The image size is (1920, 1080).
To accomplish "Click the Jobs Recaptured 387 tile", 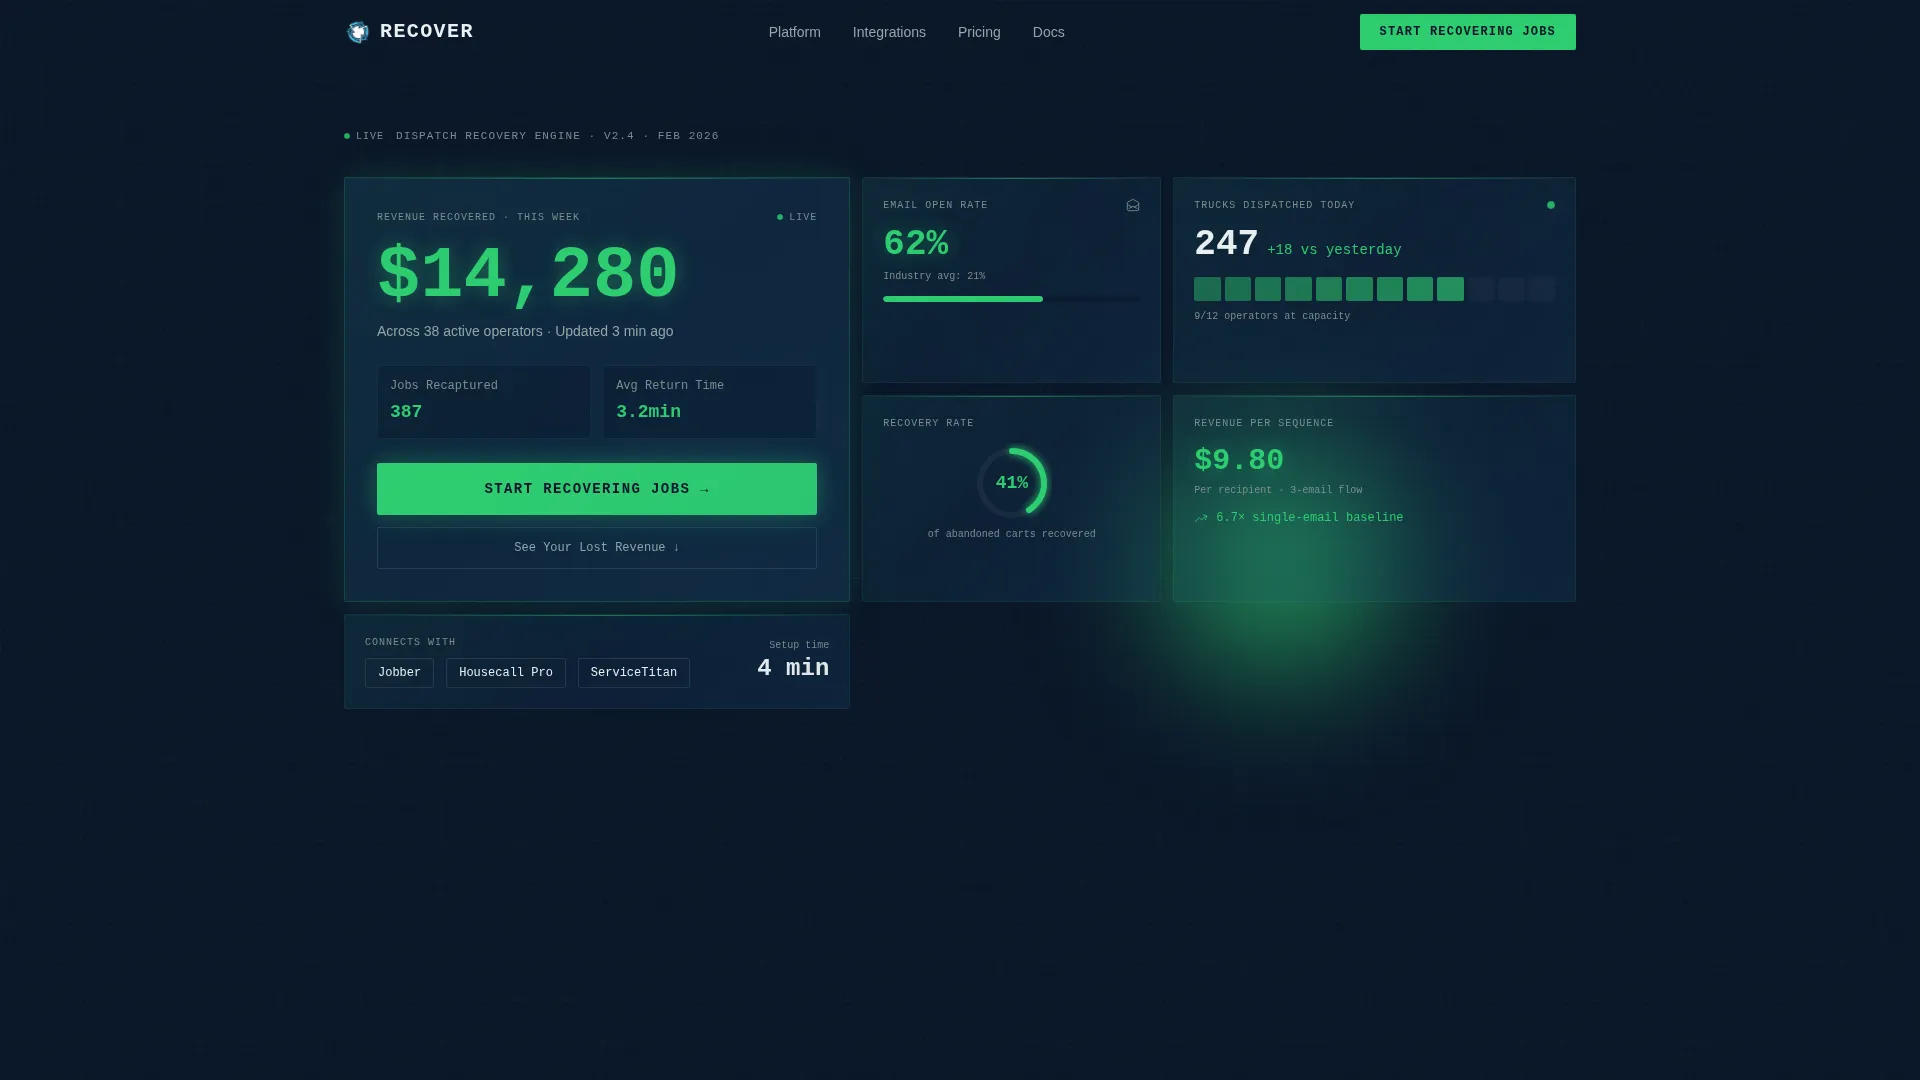I will [484, 401].
